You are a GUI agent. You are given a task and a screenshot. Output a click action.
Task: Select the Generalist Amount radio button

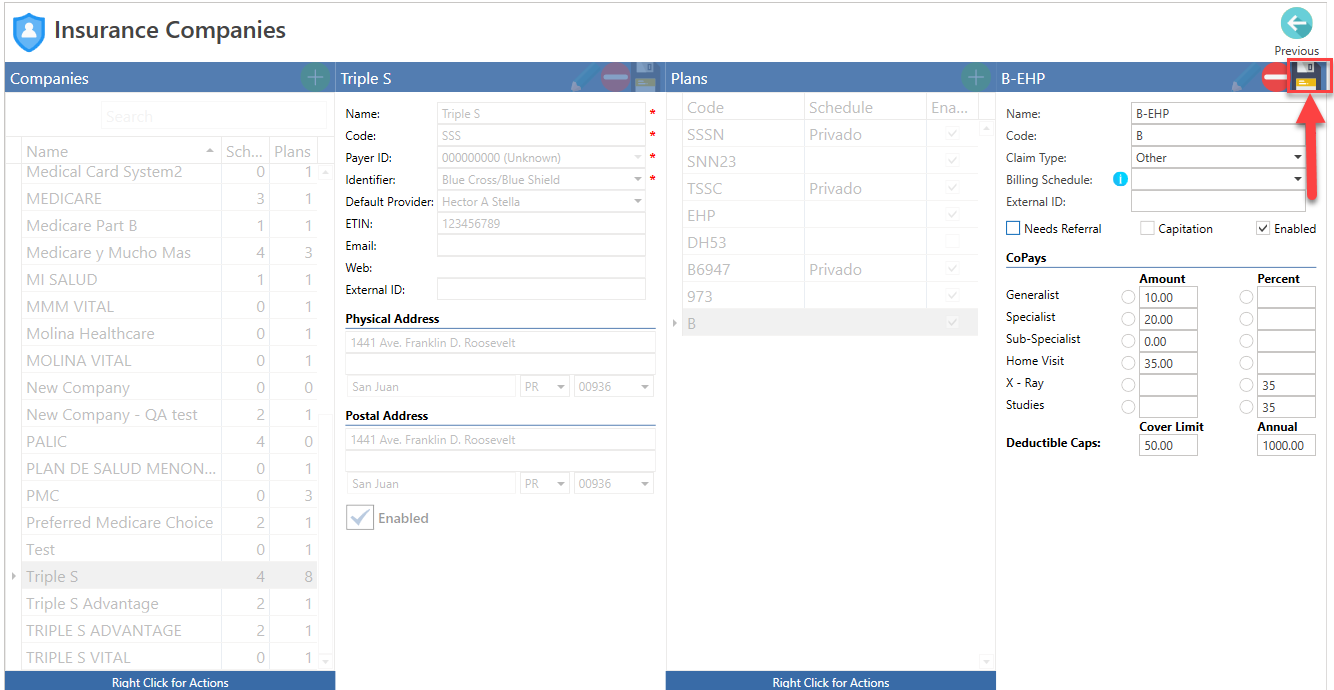[x=1128, y=297]
